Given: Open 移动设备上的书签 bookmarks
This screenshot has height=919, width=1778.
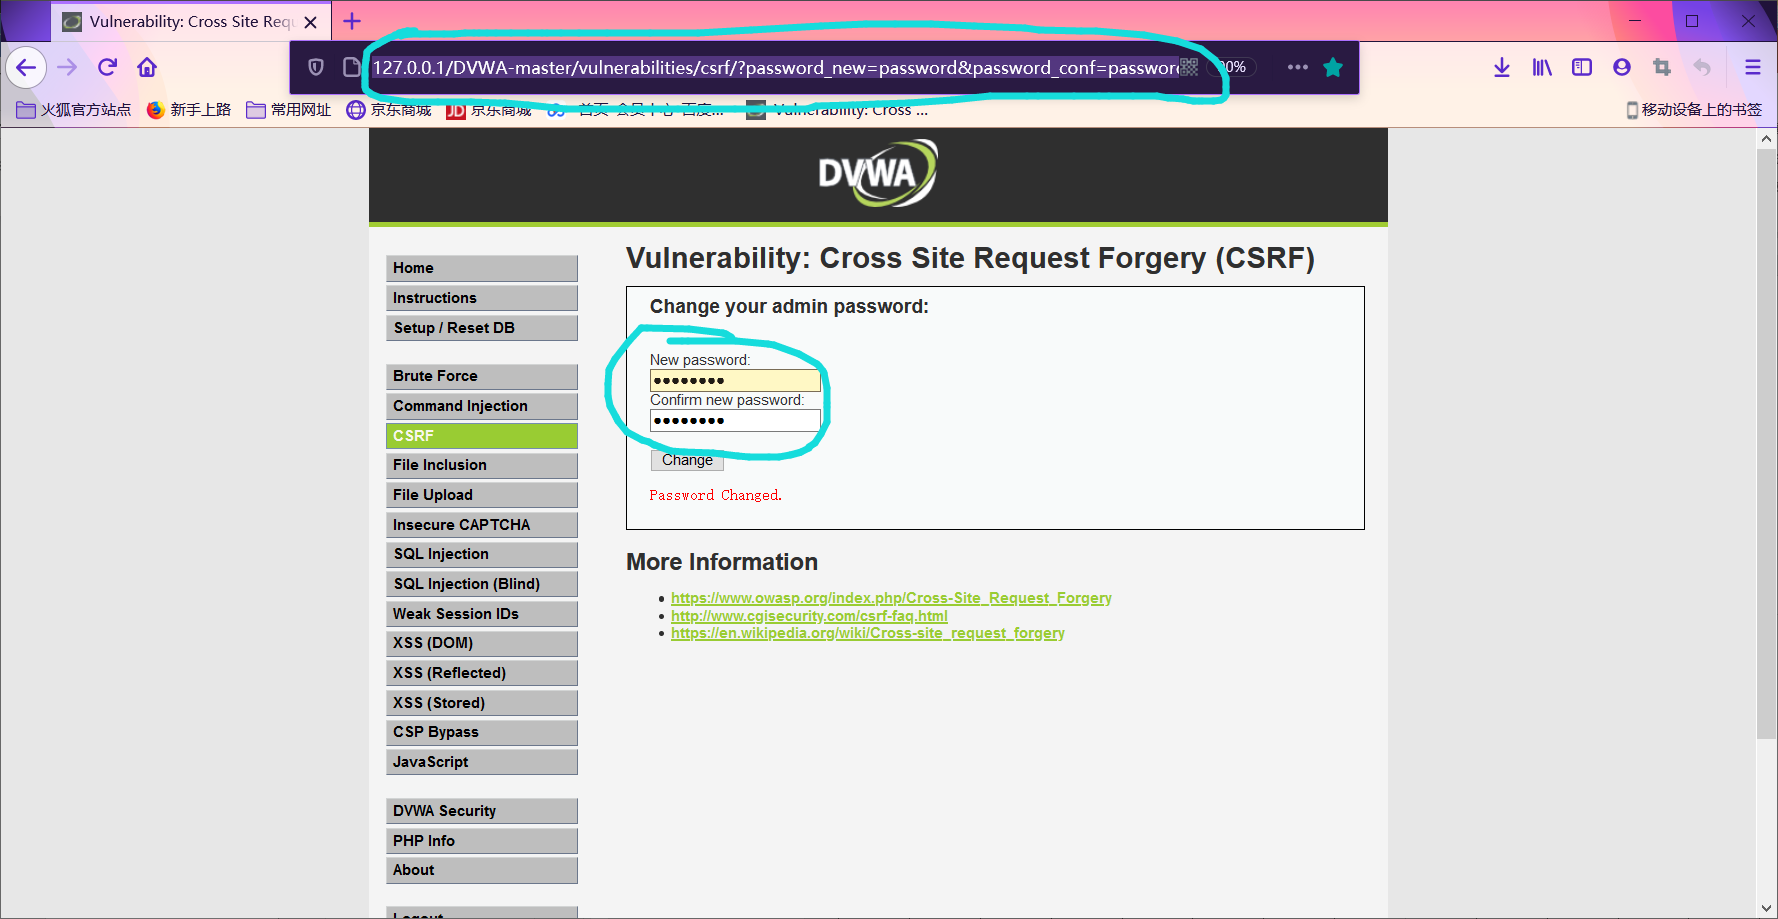Looking at the screenshot, I should pos(1694,110).
